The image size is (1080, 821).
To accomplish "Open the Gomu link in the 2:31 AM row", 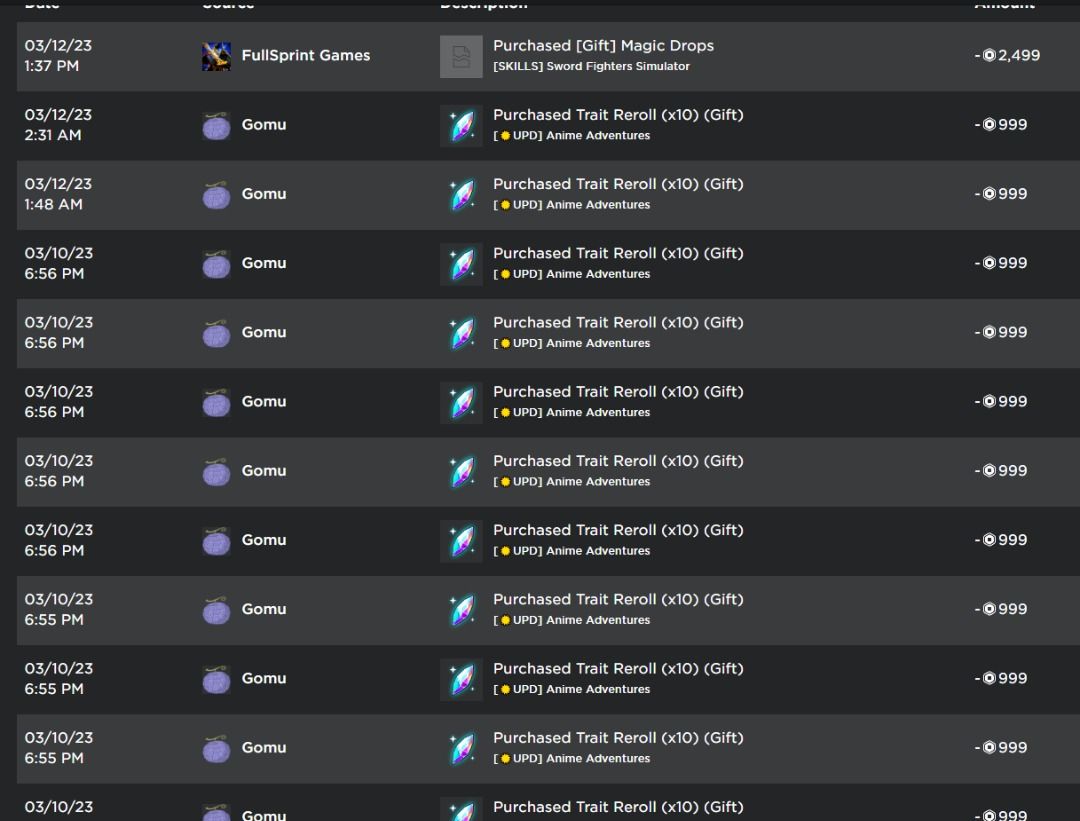I will click(263, 125).
